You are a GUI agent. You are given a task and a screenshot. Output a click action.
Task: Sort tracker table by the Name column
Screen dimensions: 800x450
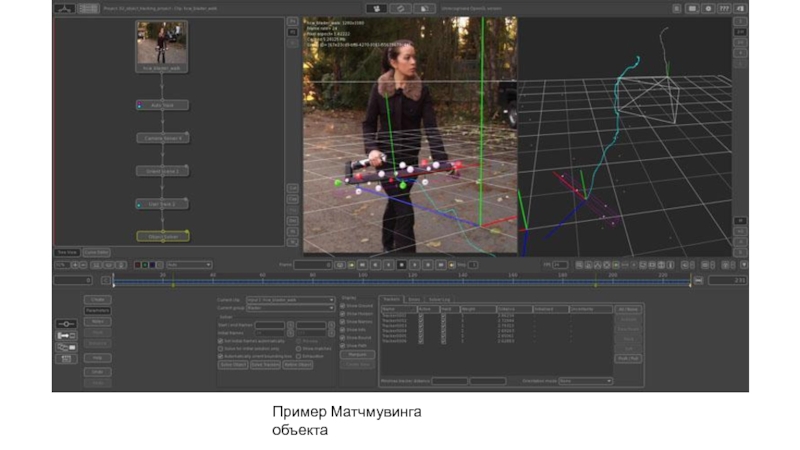[x=398, y=309]
